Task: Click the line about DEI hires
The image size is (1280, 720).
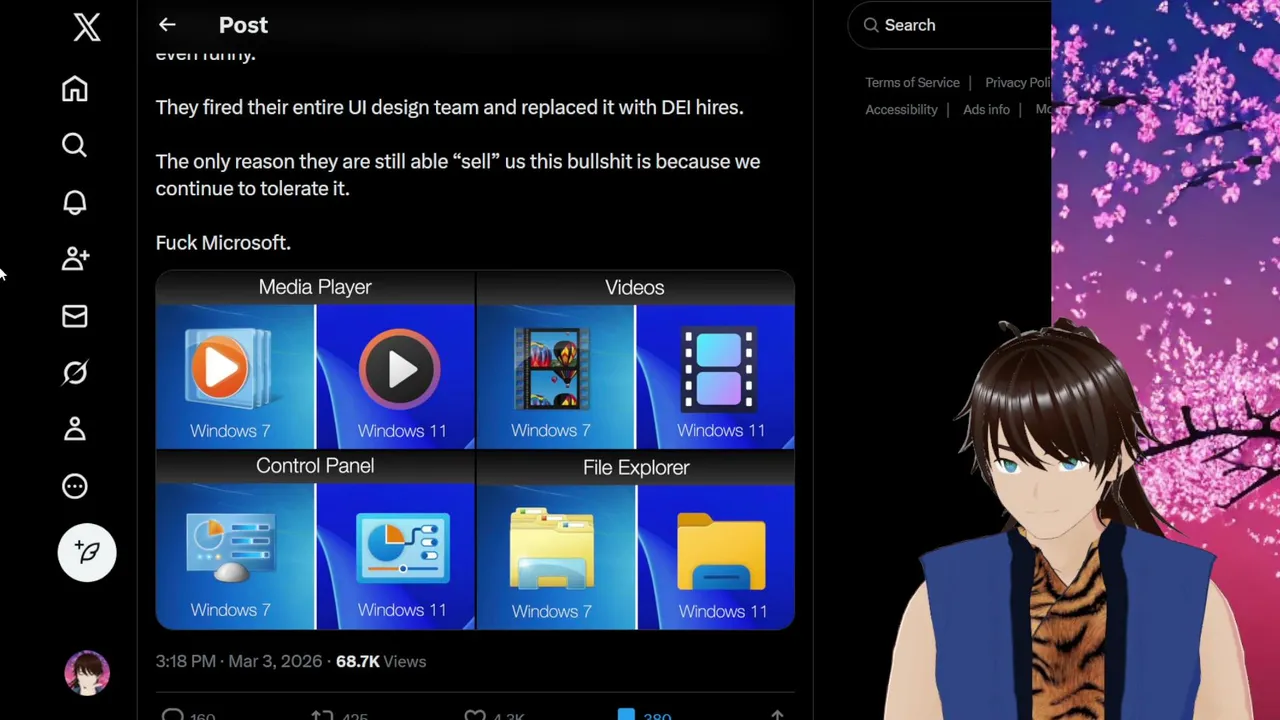Action: (450, 107)
